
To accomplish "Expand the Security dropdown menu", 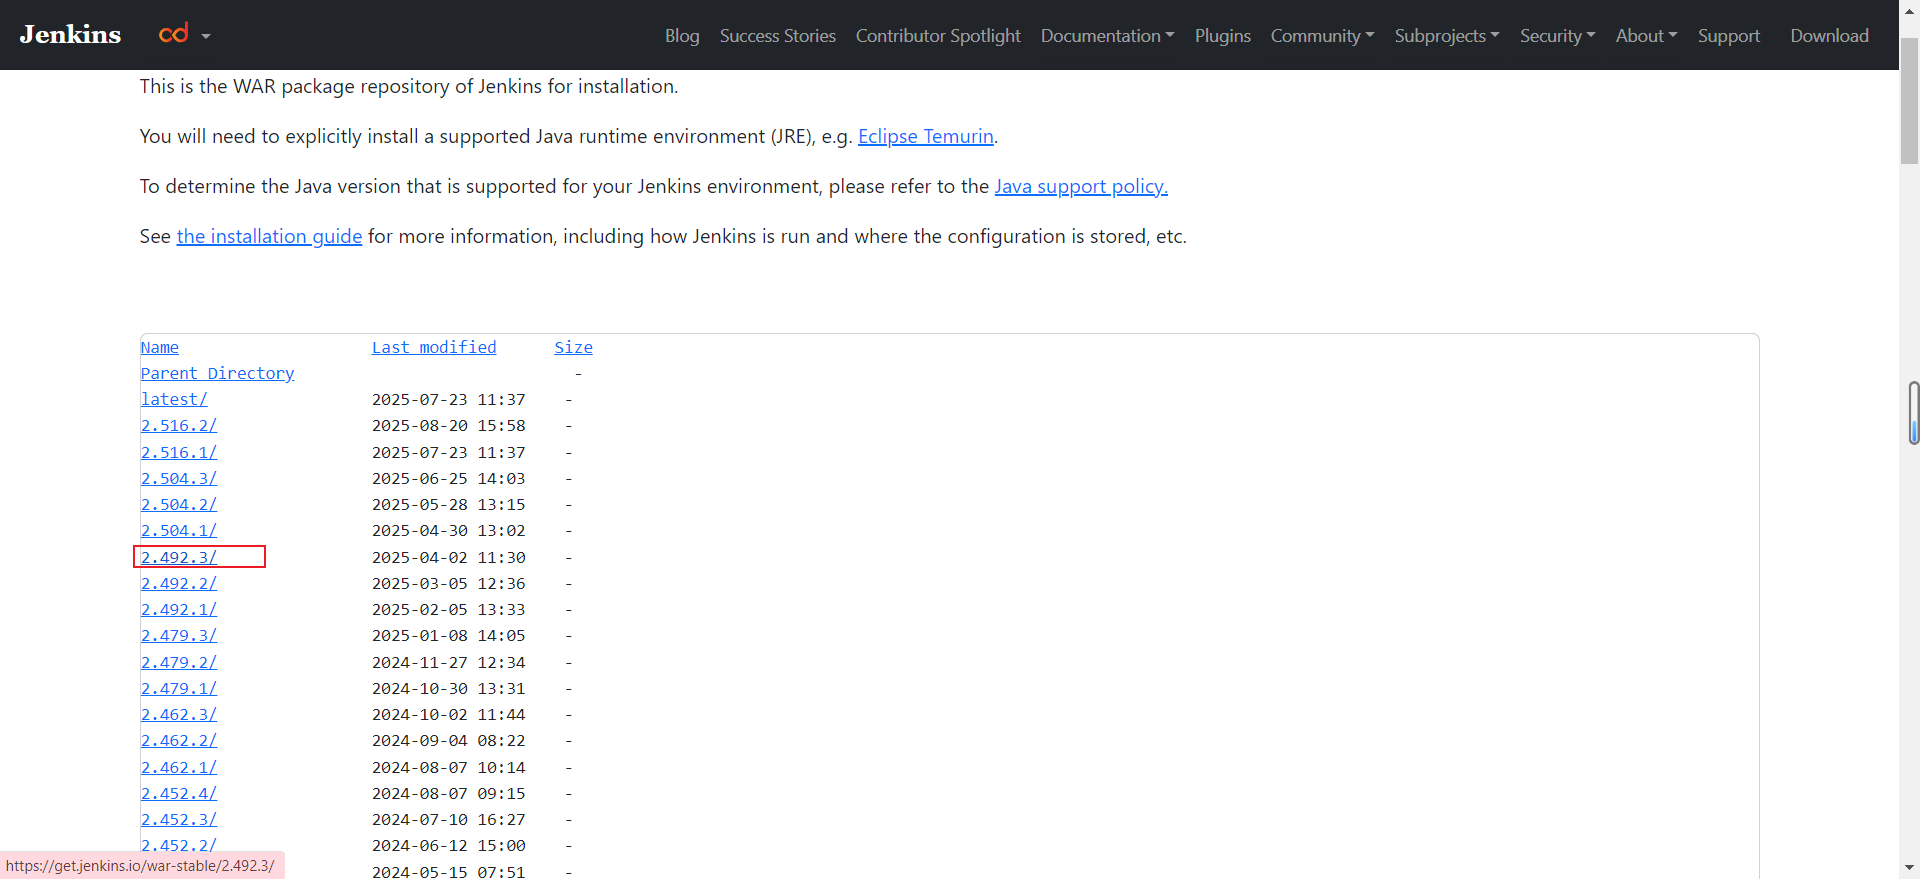I will pos(1558,36).
